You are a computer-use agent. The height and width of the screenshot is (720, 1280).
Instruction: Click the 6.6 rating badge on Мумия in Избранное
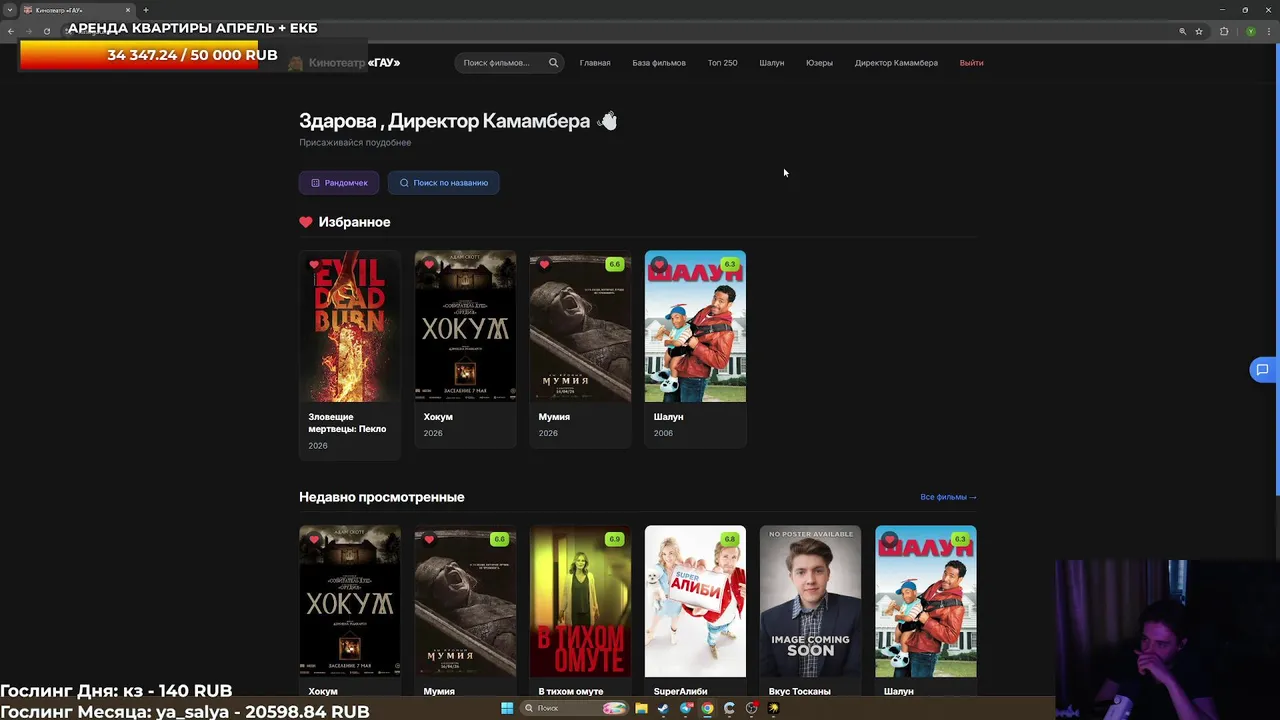pos(614,264)
